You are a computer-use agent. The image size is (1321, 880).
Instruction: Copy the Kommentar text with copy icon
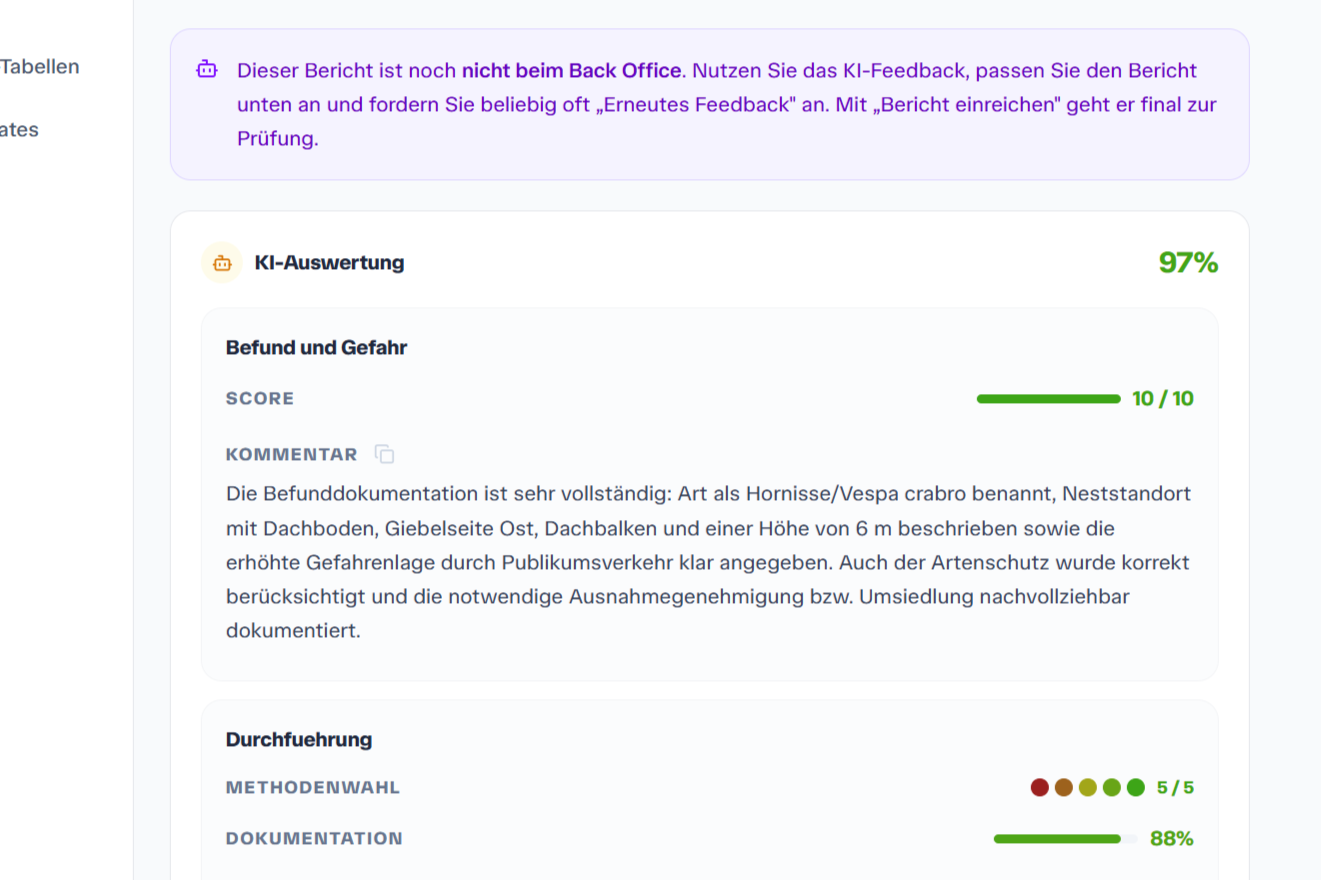pyautogui.click(x=384, y=454)
